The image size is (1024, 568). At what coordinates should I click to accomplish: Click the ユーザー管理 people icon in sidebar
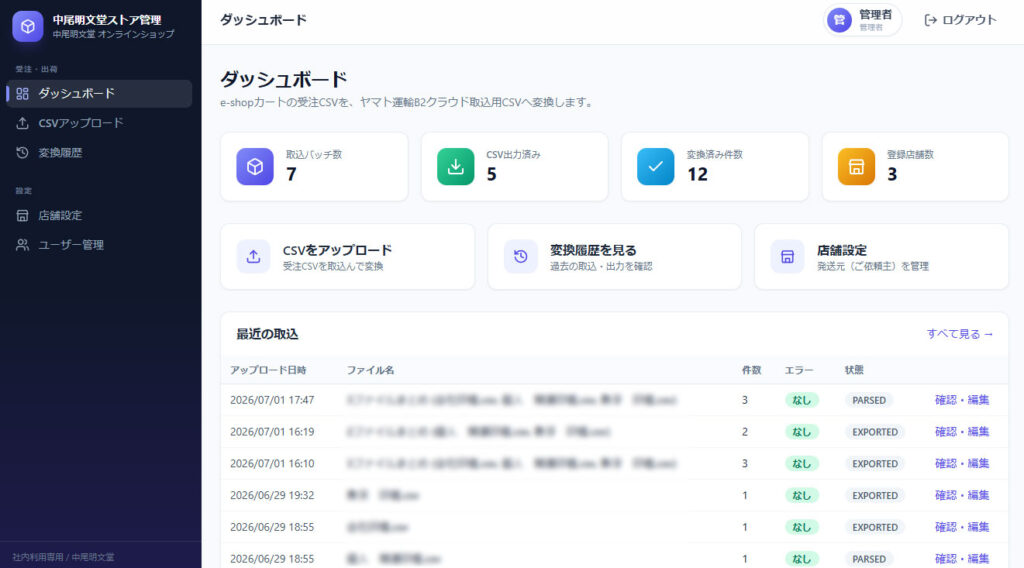click(x=22, y=245)
